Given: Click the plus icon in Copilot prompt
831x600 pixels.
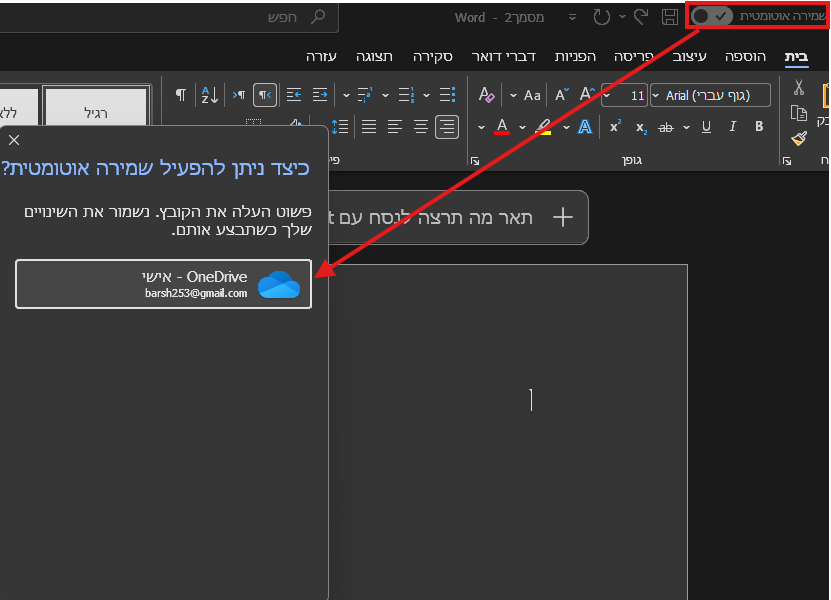Looking at the screenshot, I should click(562, 217).
